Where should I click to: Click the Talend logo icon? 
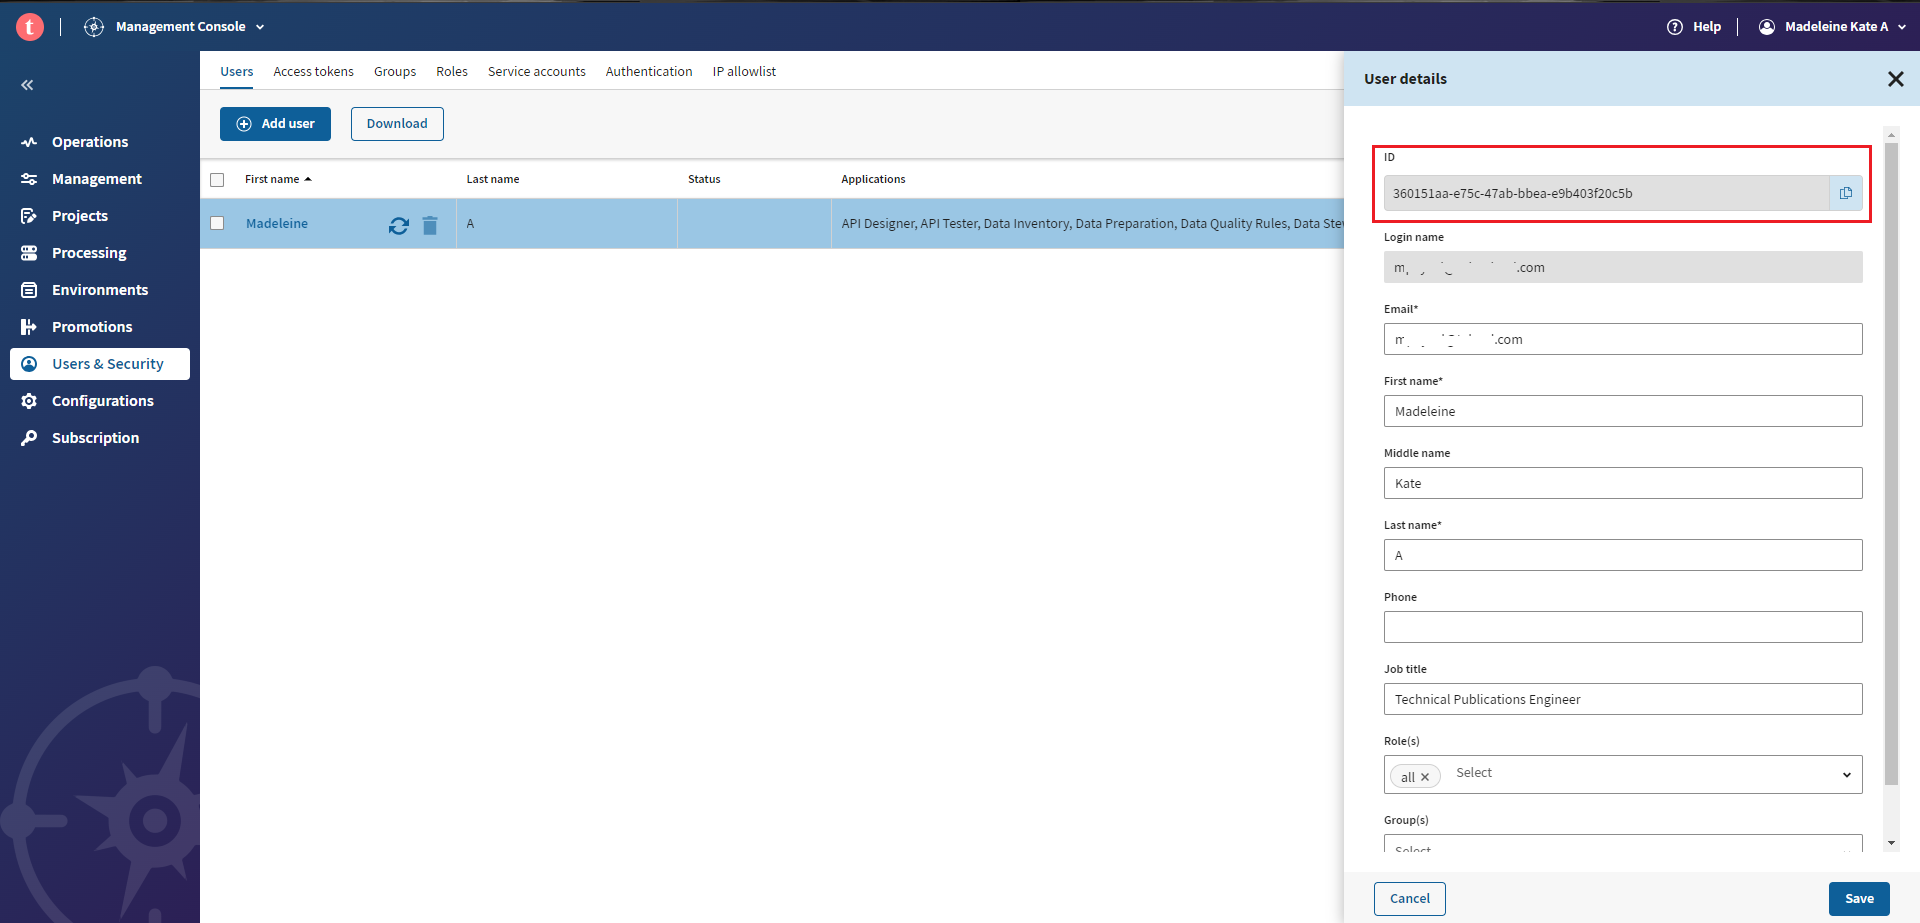[x=30, y=27]
